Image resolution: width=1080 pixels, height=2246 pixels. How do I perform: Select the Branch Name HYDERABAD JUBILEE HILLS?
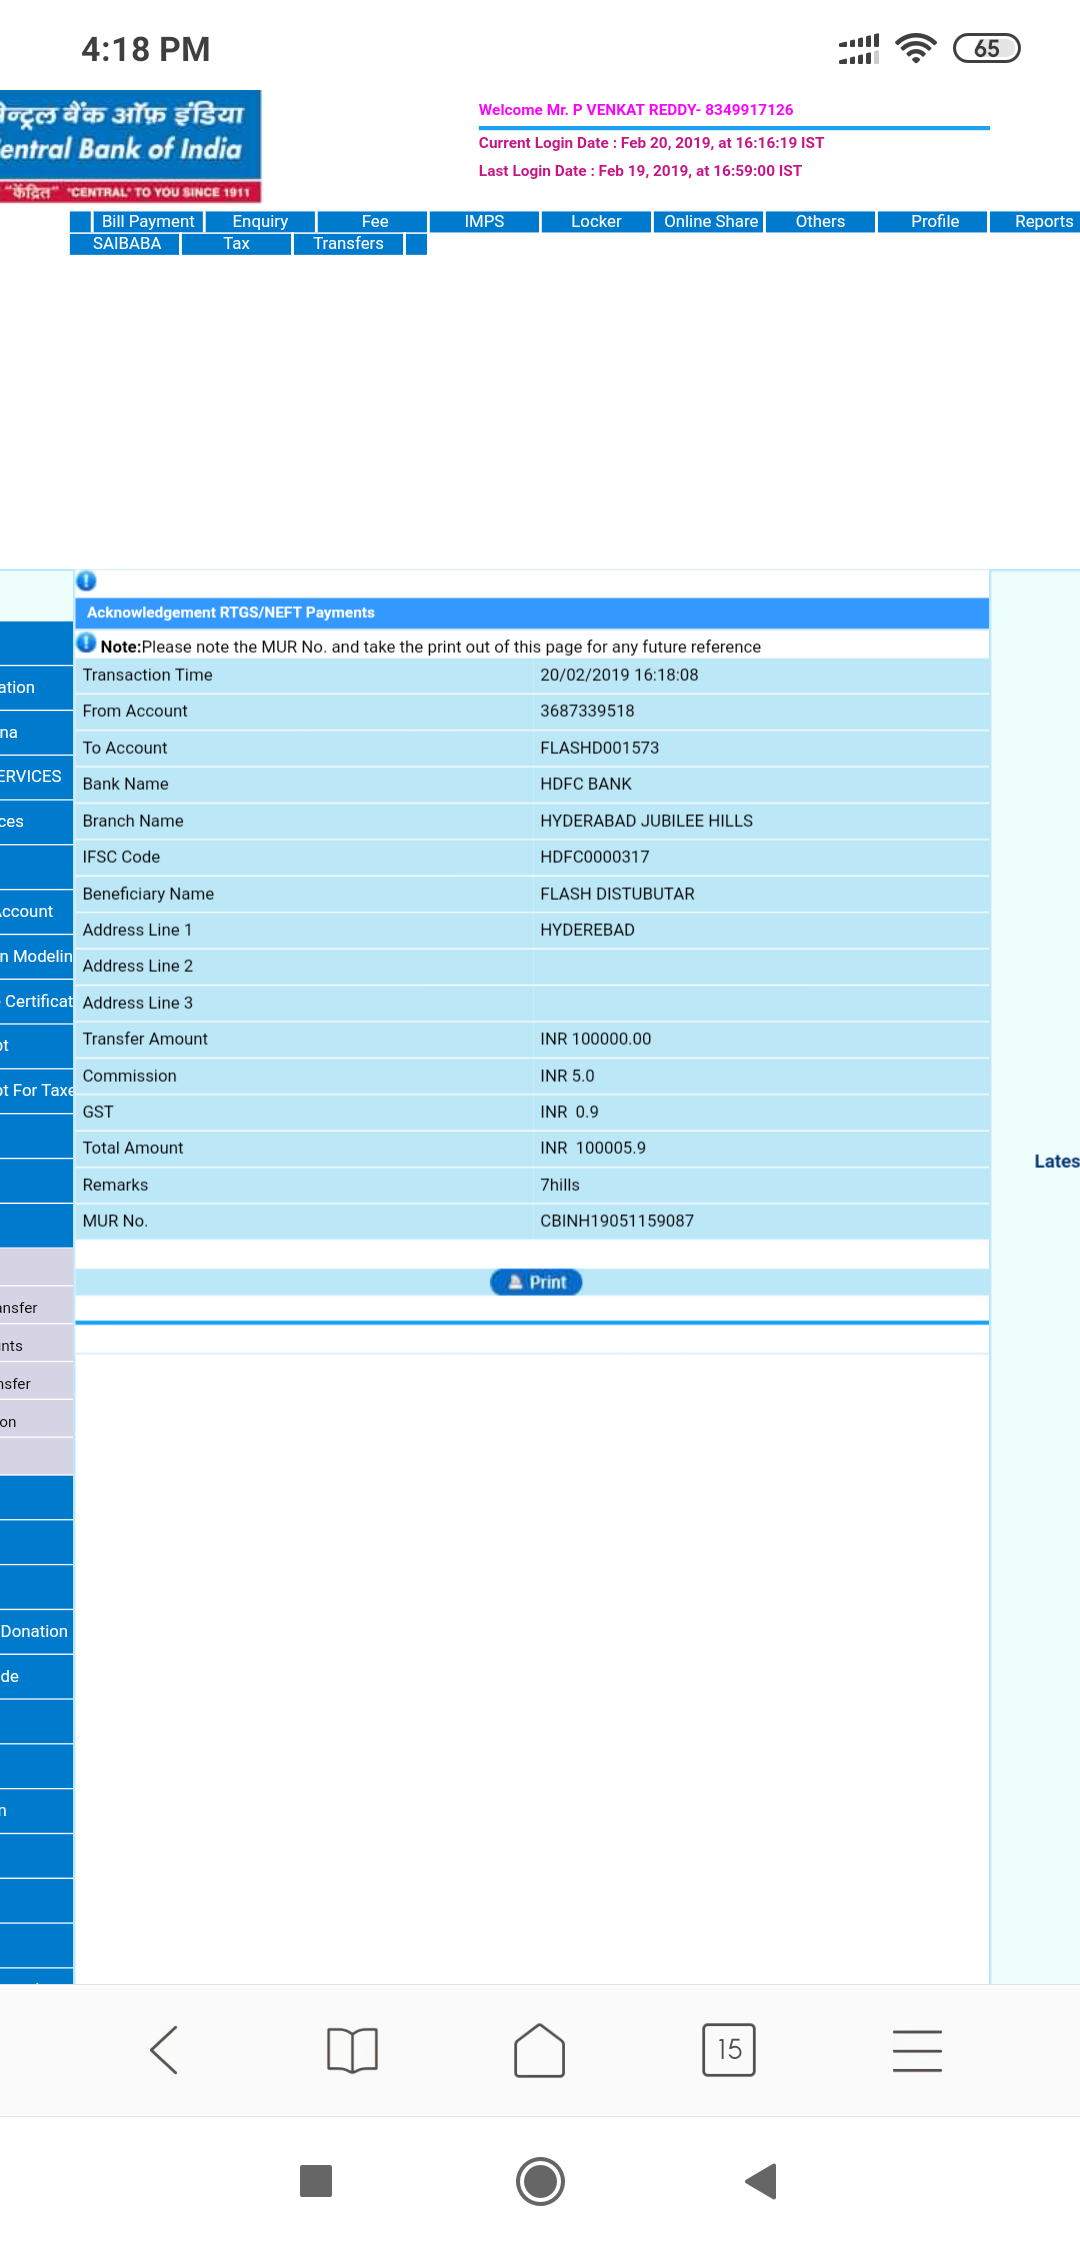646,821
